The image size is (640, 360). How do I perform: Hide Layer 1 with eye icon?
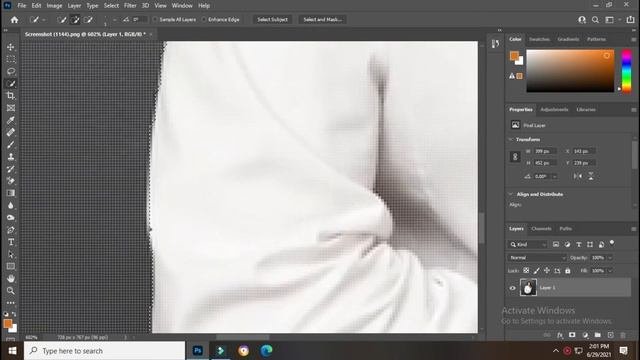[x=512, y=288]
